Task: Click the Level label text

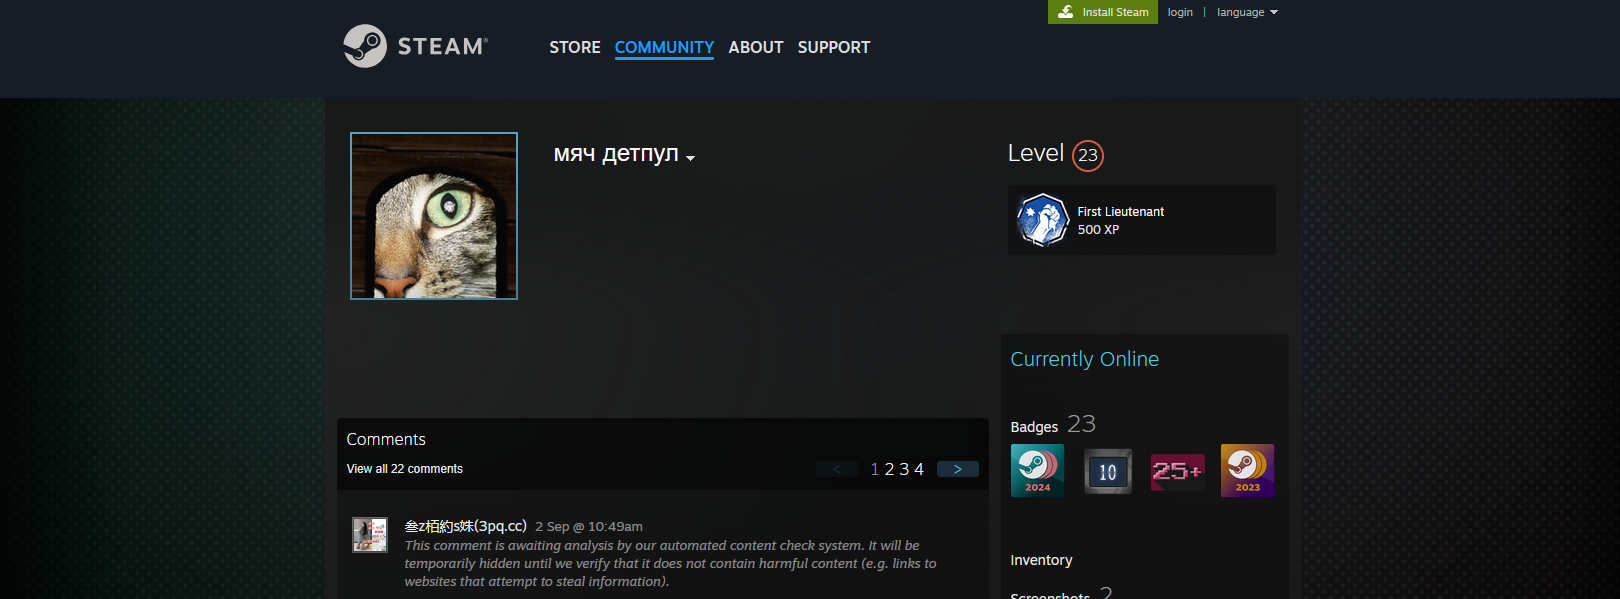Action: (1036, 153)
